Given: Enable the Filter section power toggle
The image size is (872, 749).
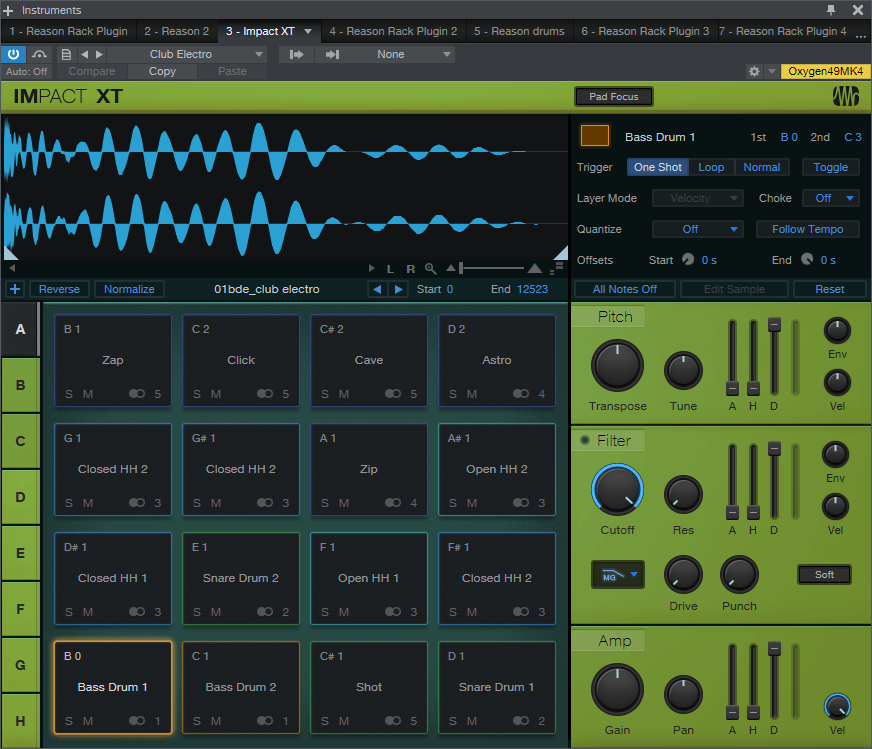Looking at the screenshot, I should pyautogui.click(x=584, y=440).
